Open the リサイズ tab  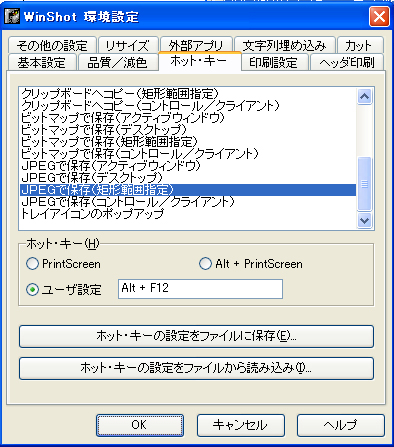[x=127, y=45]
